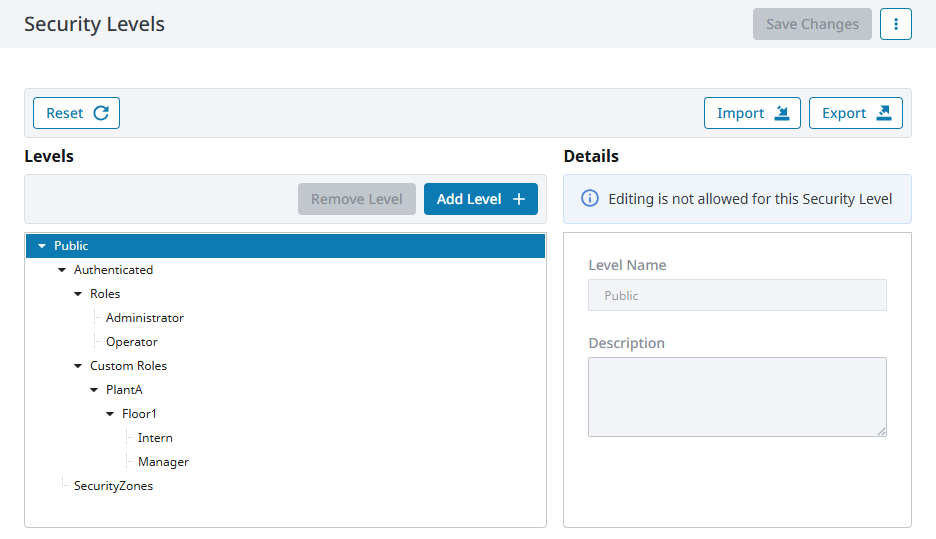Click the Reset refresh arrow icon

point(101,113)
